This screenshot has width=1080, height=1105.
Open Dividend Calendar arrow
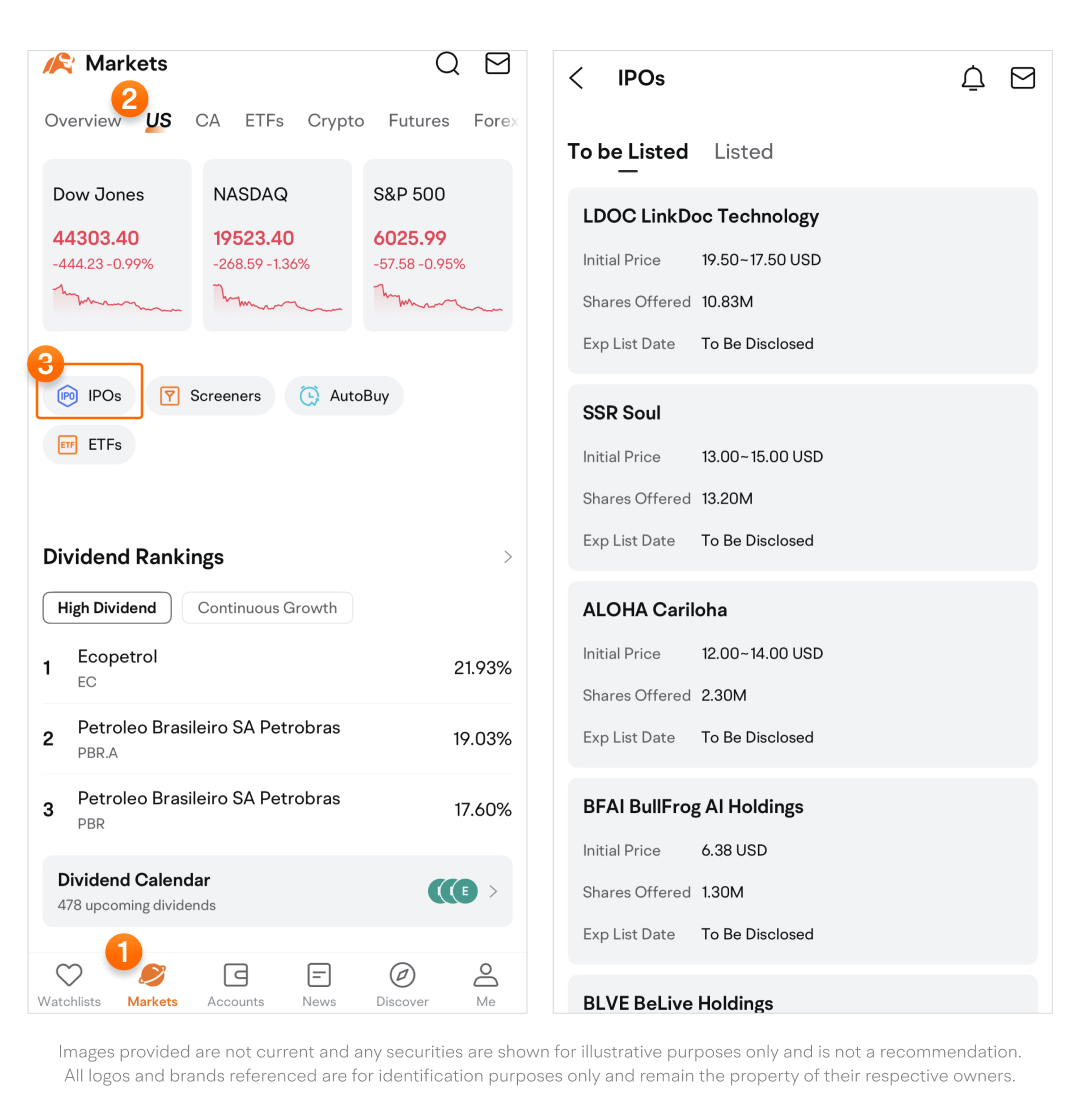493,891
